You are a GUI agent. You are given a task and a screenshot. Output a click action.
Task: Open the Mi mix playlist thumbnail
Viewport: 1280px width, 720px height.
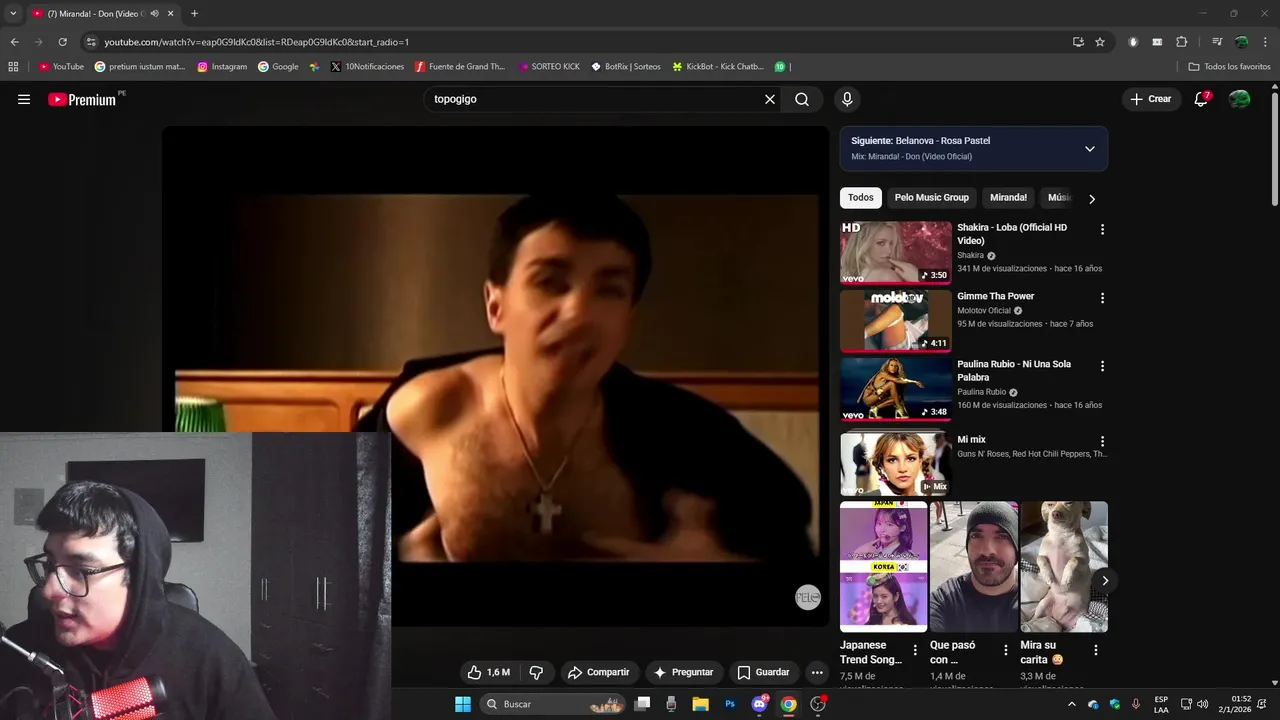[895, 463]
